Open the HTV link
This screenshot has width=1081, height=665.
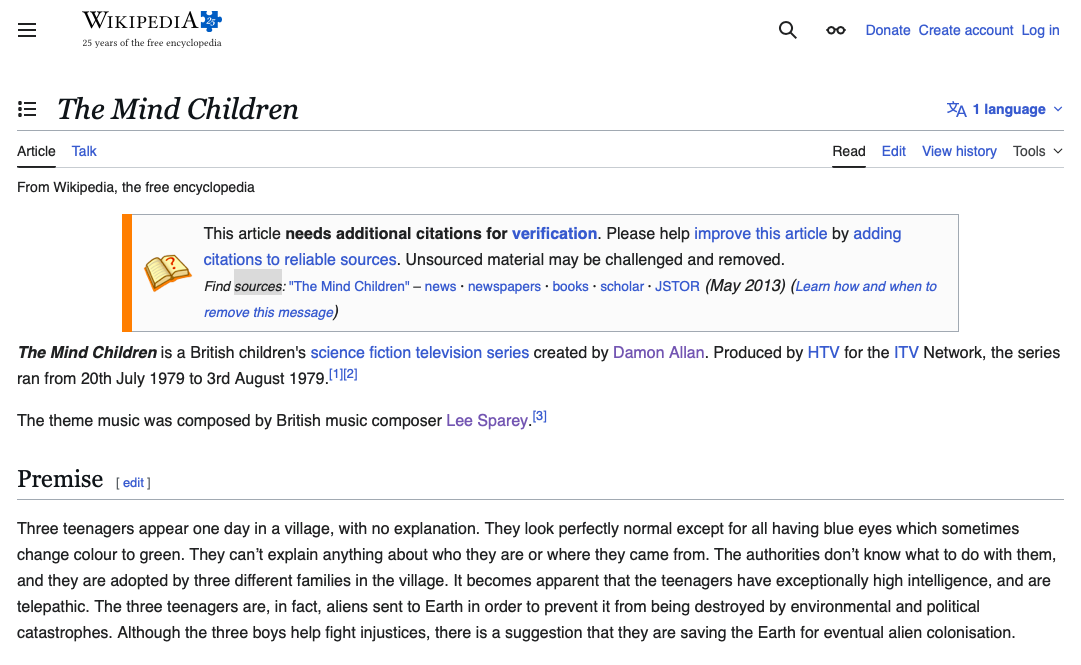823,353
